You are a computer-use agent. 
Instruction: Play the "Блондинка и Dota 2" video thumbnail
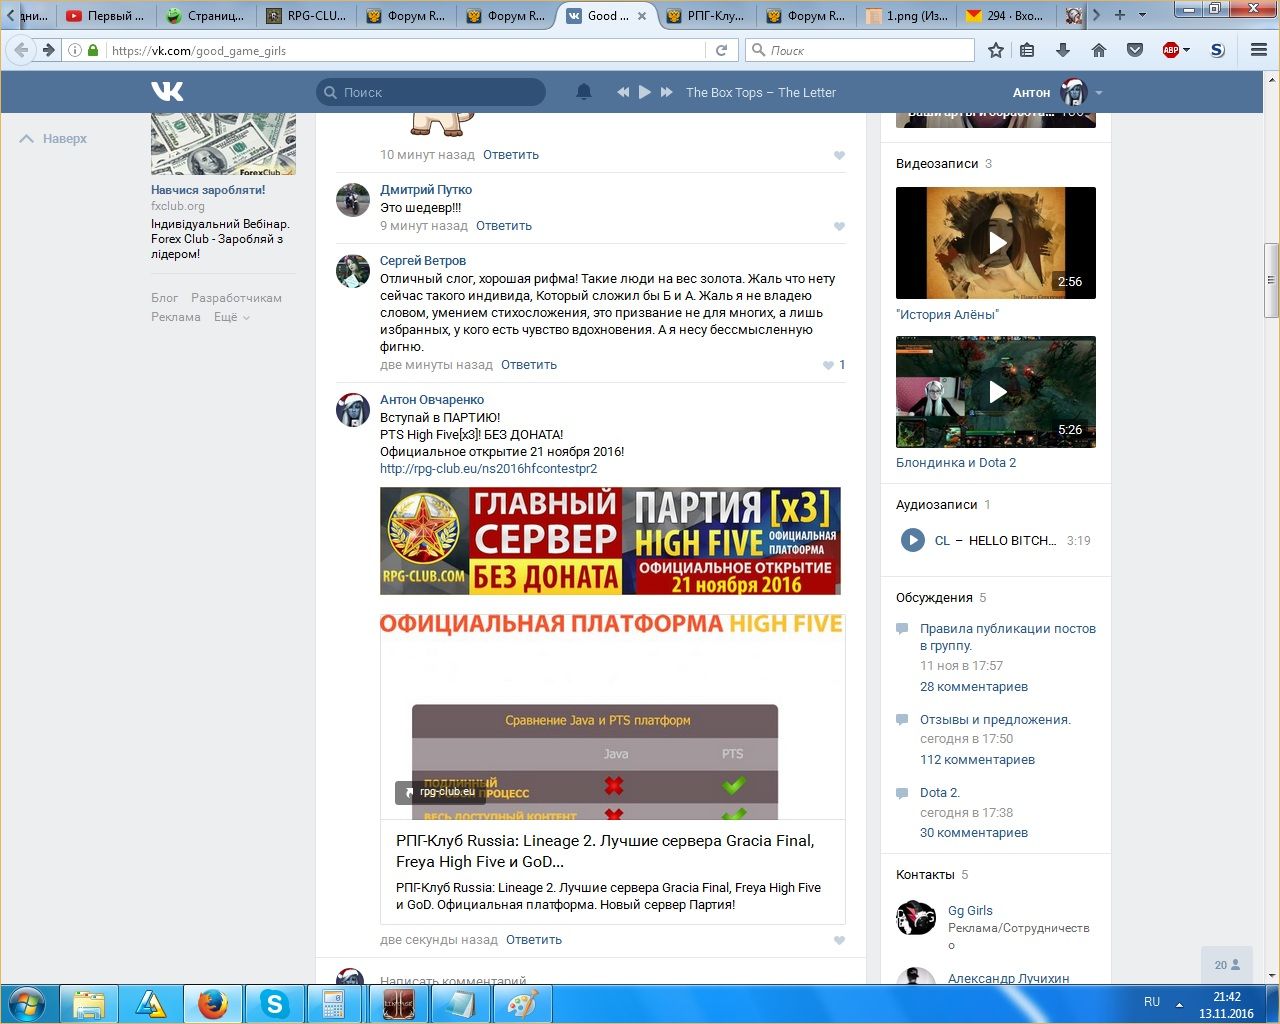(996, 392)
